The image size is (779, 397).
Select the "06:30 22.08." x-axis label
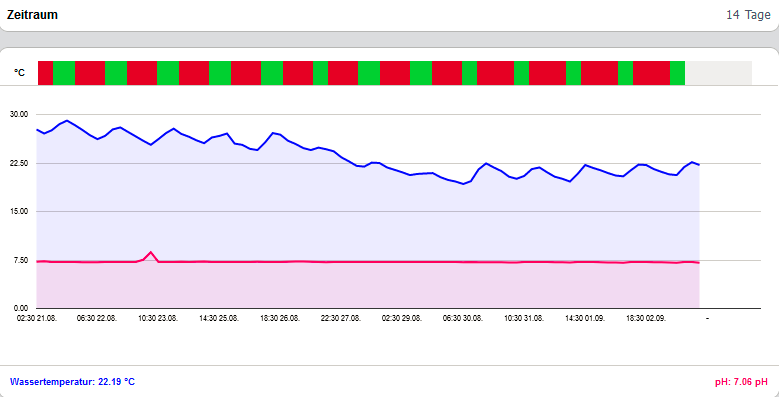point(97,318)
